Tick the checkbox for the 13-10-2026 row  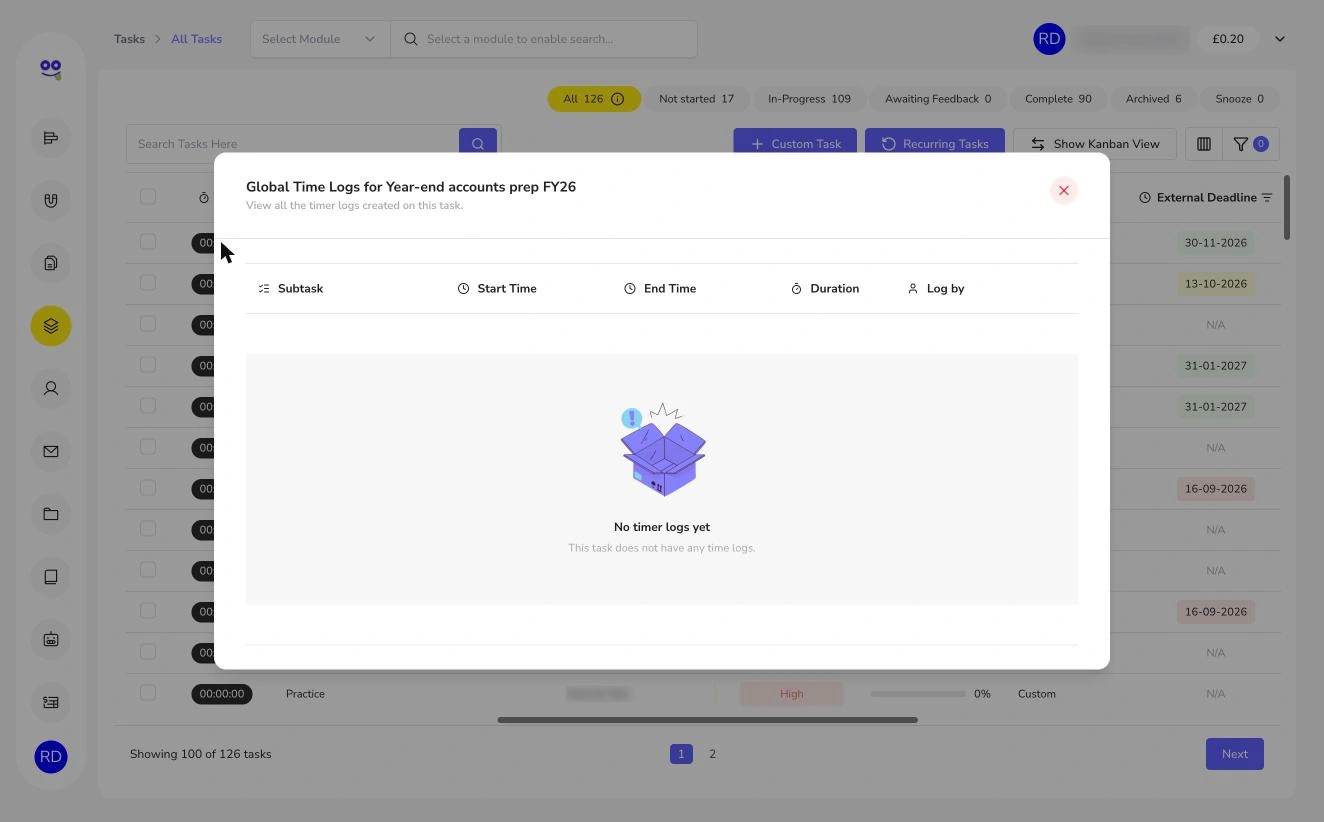point(148,283)
